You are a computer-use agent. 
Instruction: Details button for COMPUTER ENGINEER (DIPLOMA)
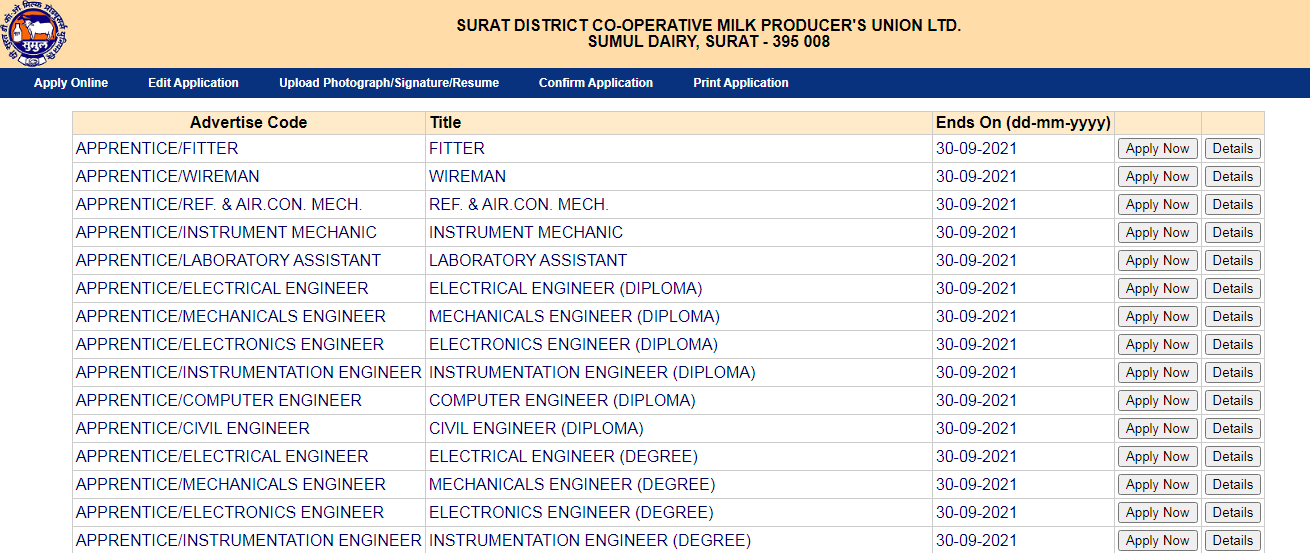pyautogui.click(x=1232, y=401)
